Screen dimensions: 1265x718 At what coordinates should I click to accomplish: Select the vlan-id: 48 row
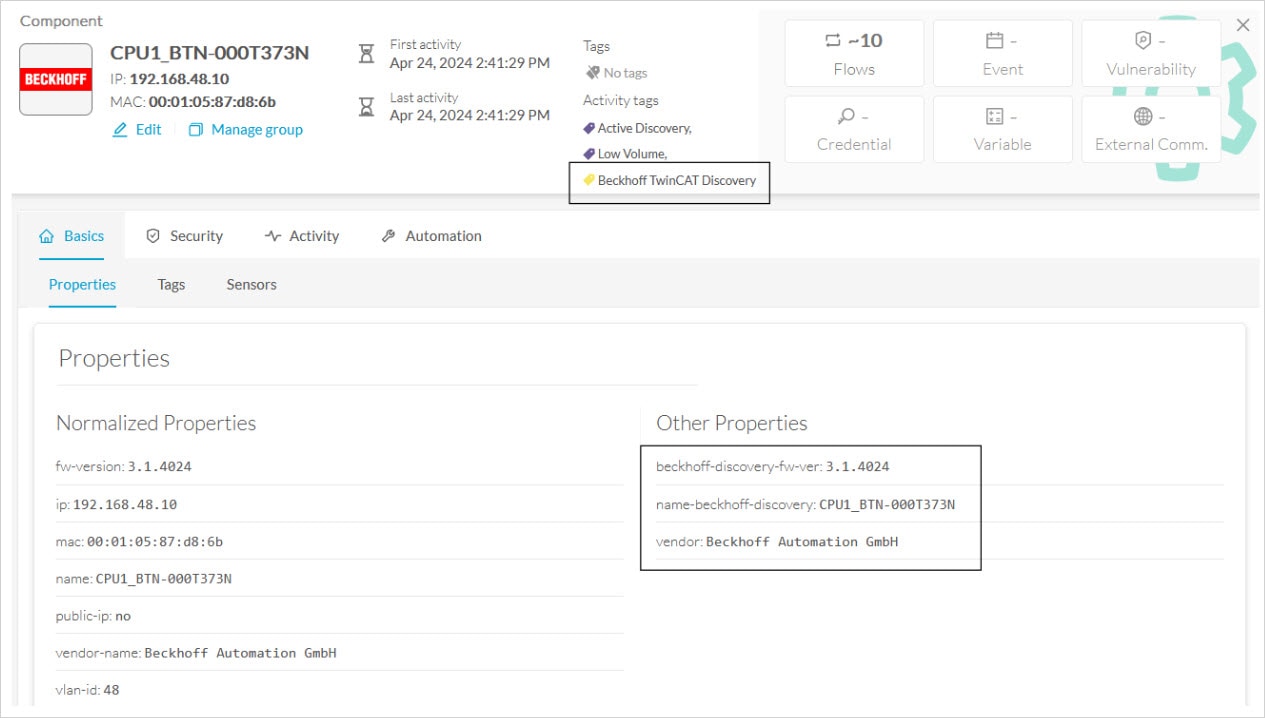click(339, 690)
